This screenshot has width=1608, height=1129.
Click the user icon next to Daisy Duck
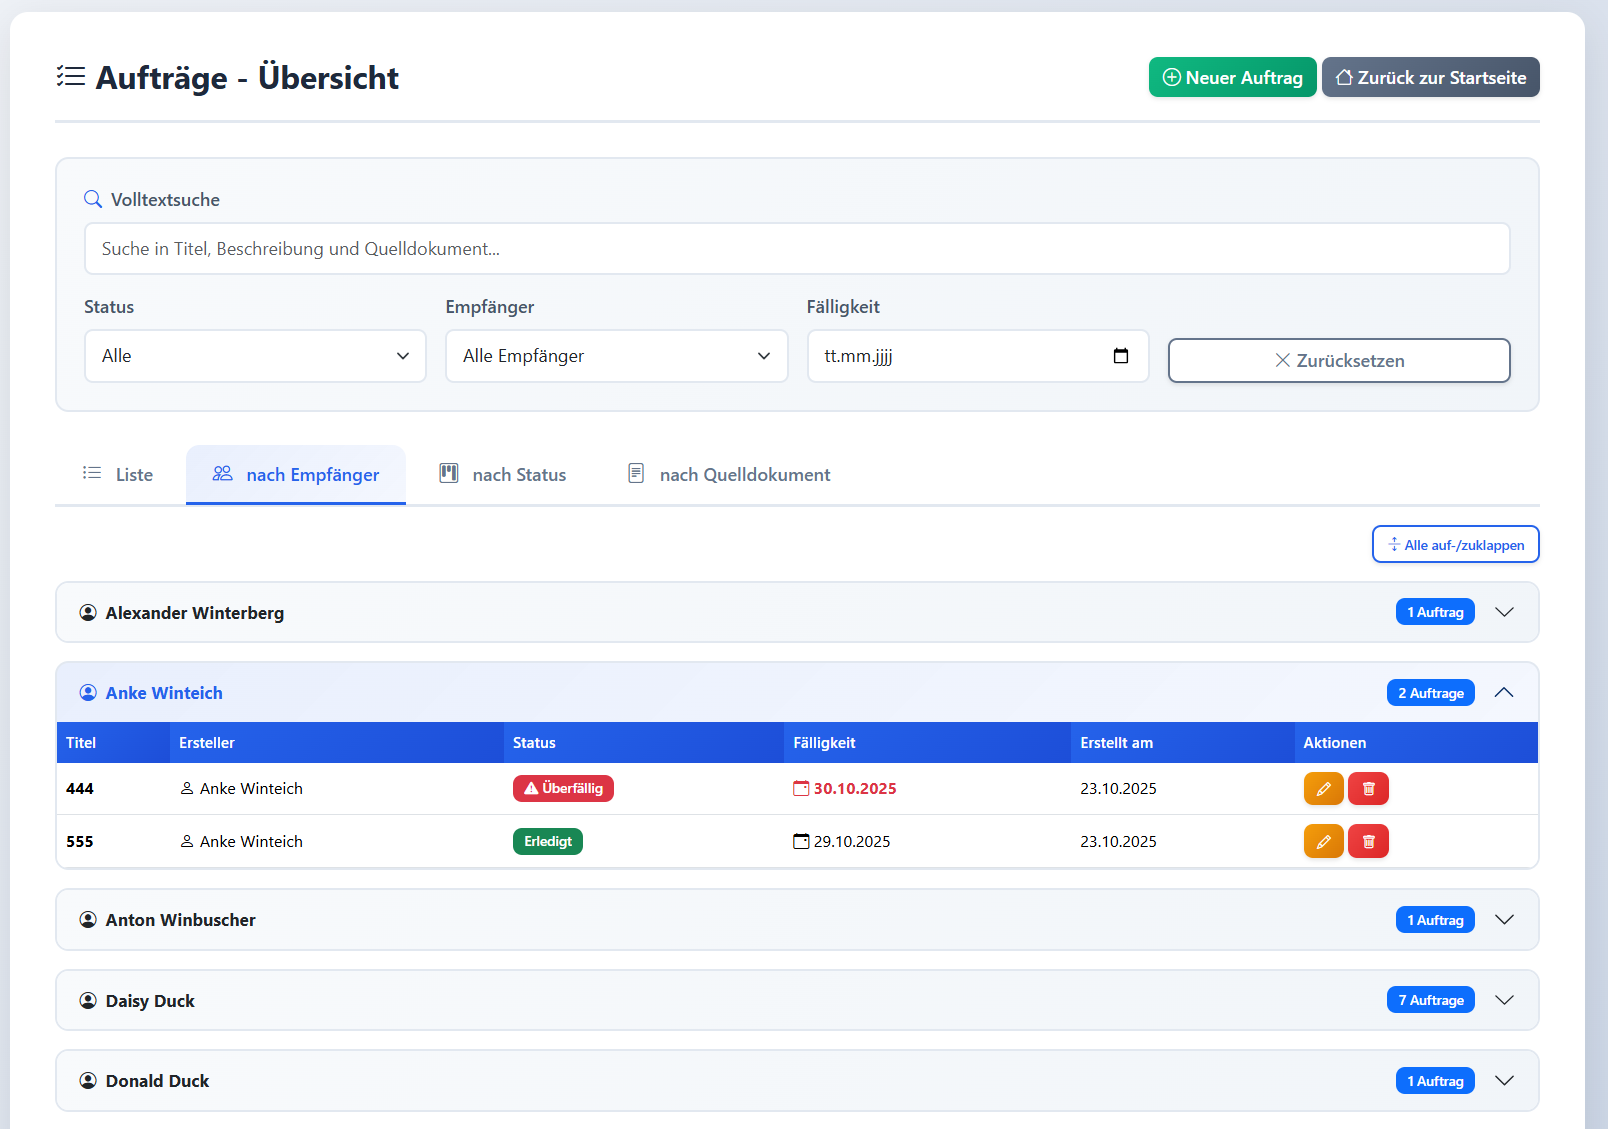(x=88, y=1001)
